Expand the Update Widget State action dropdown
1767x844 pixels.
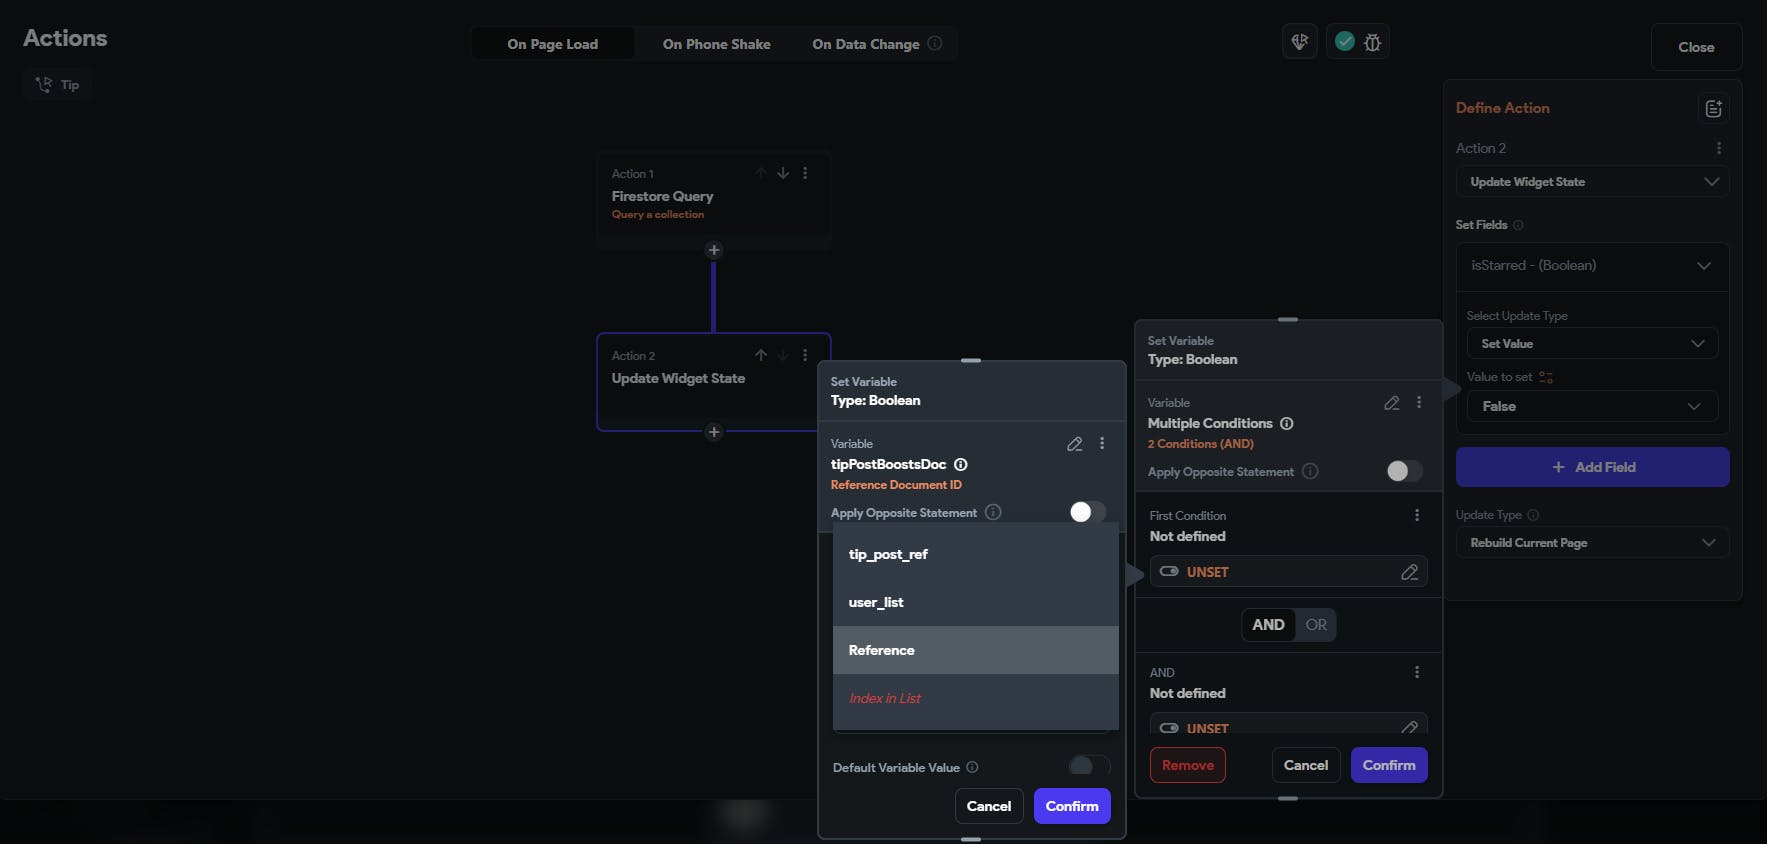tap(1592, 182)
